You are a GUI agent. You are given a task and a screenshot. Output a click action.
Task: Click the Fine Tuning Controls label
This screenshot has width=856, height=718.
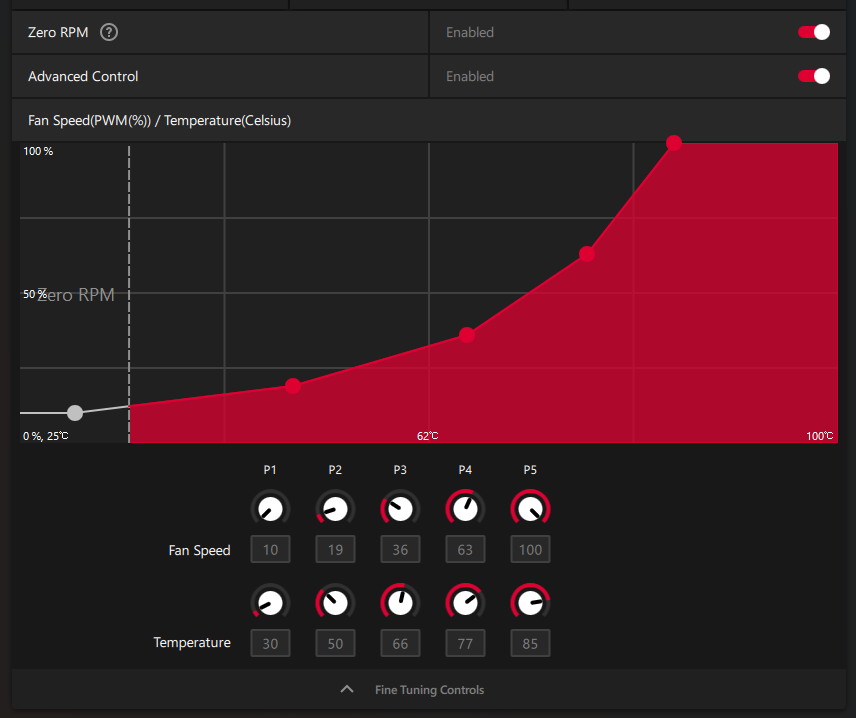[429, 690]
